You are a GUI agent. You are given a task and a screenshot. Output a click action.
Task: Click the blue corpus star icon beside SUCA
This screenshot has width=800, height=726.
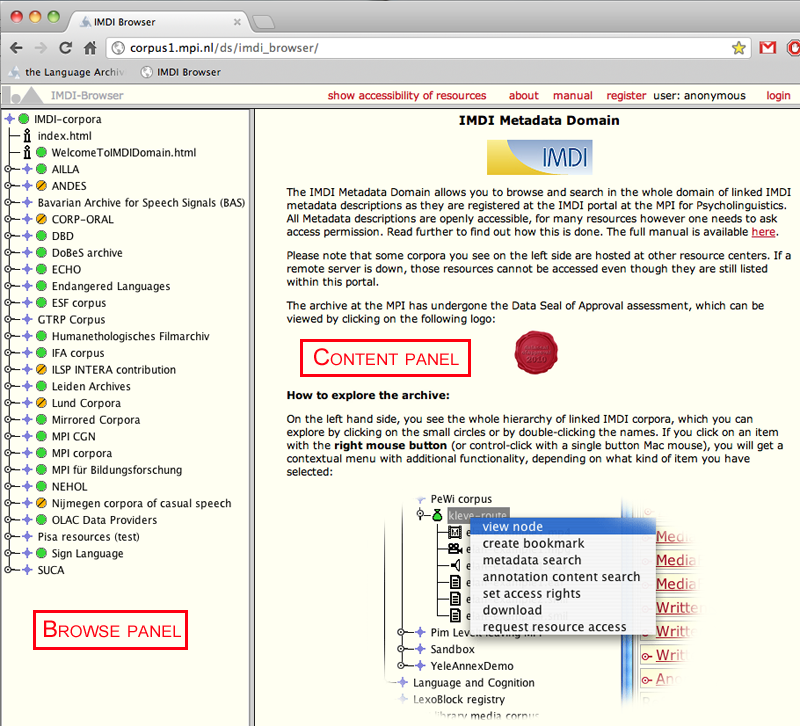click(28, 570)
